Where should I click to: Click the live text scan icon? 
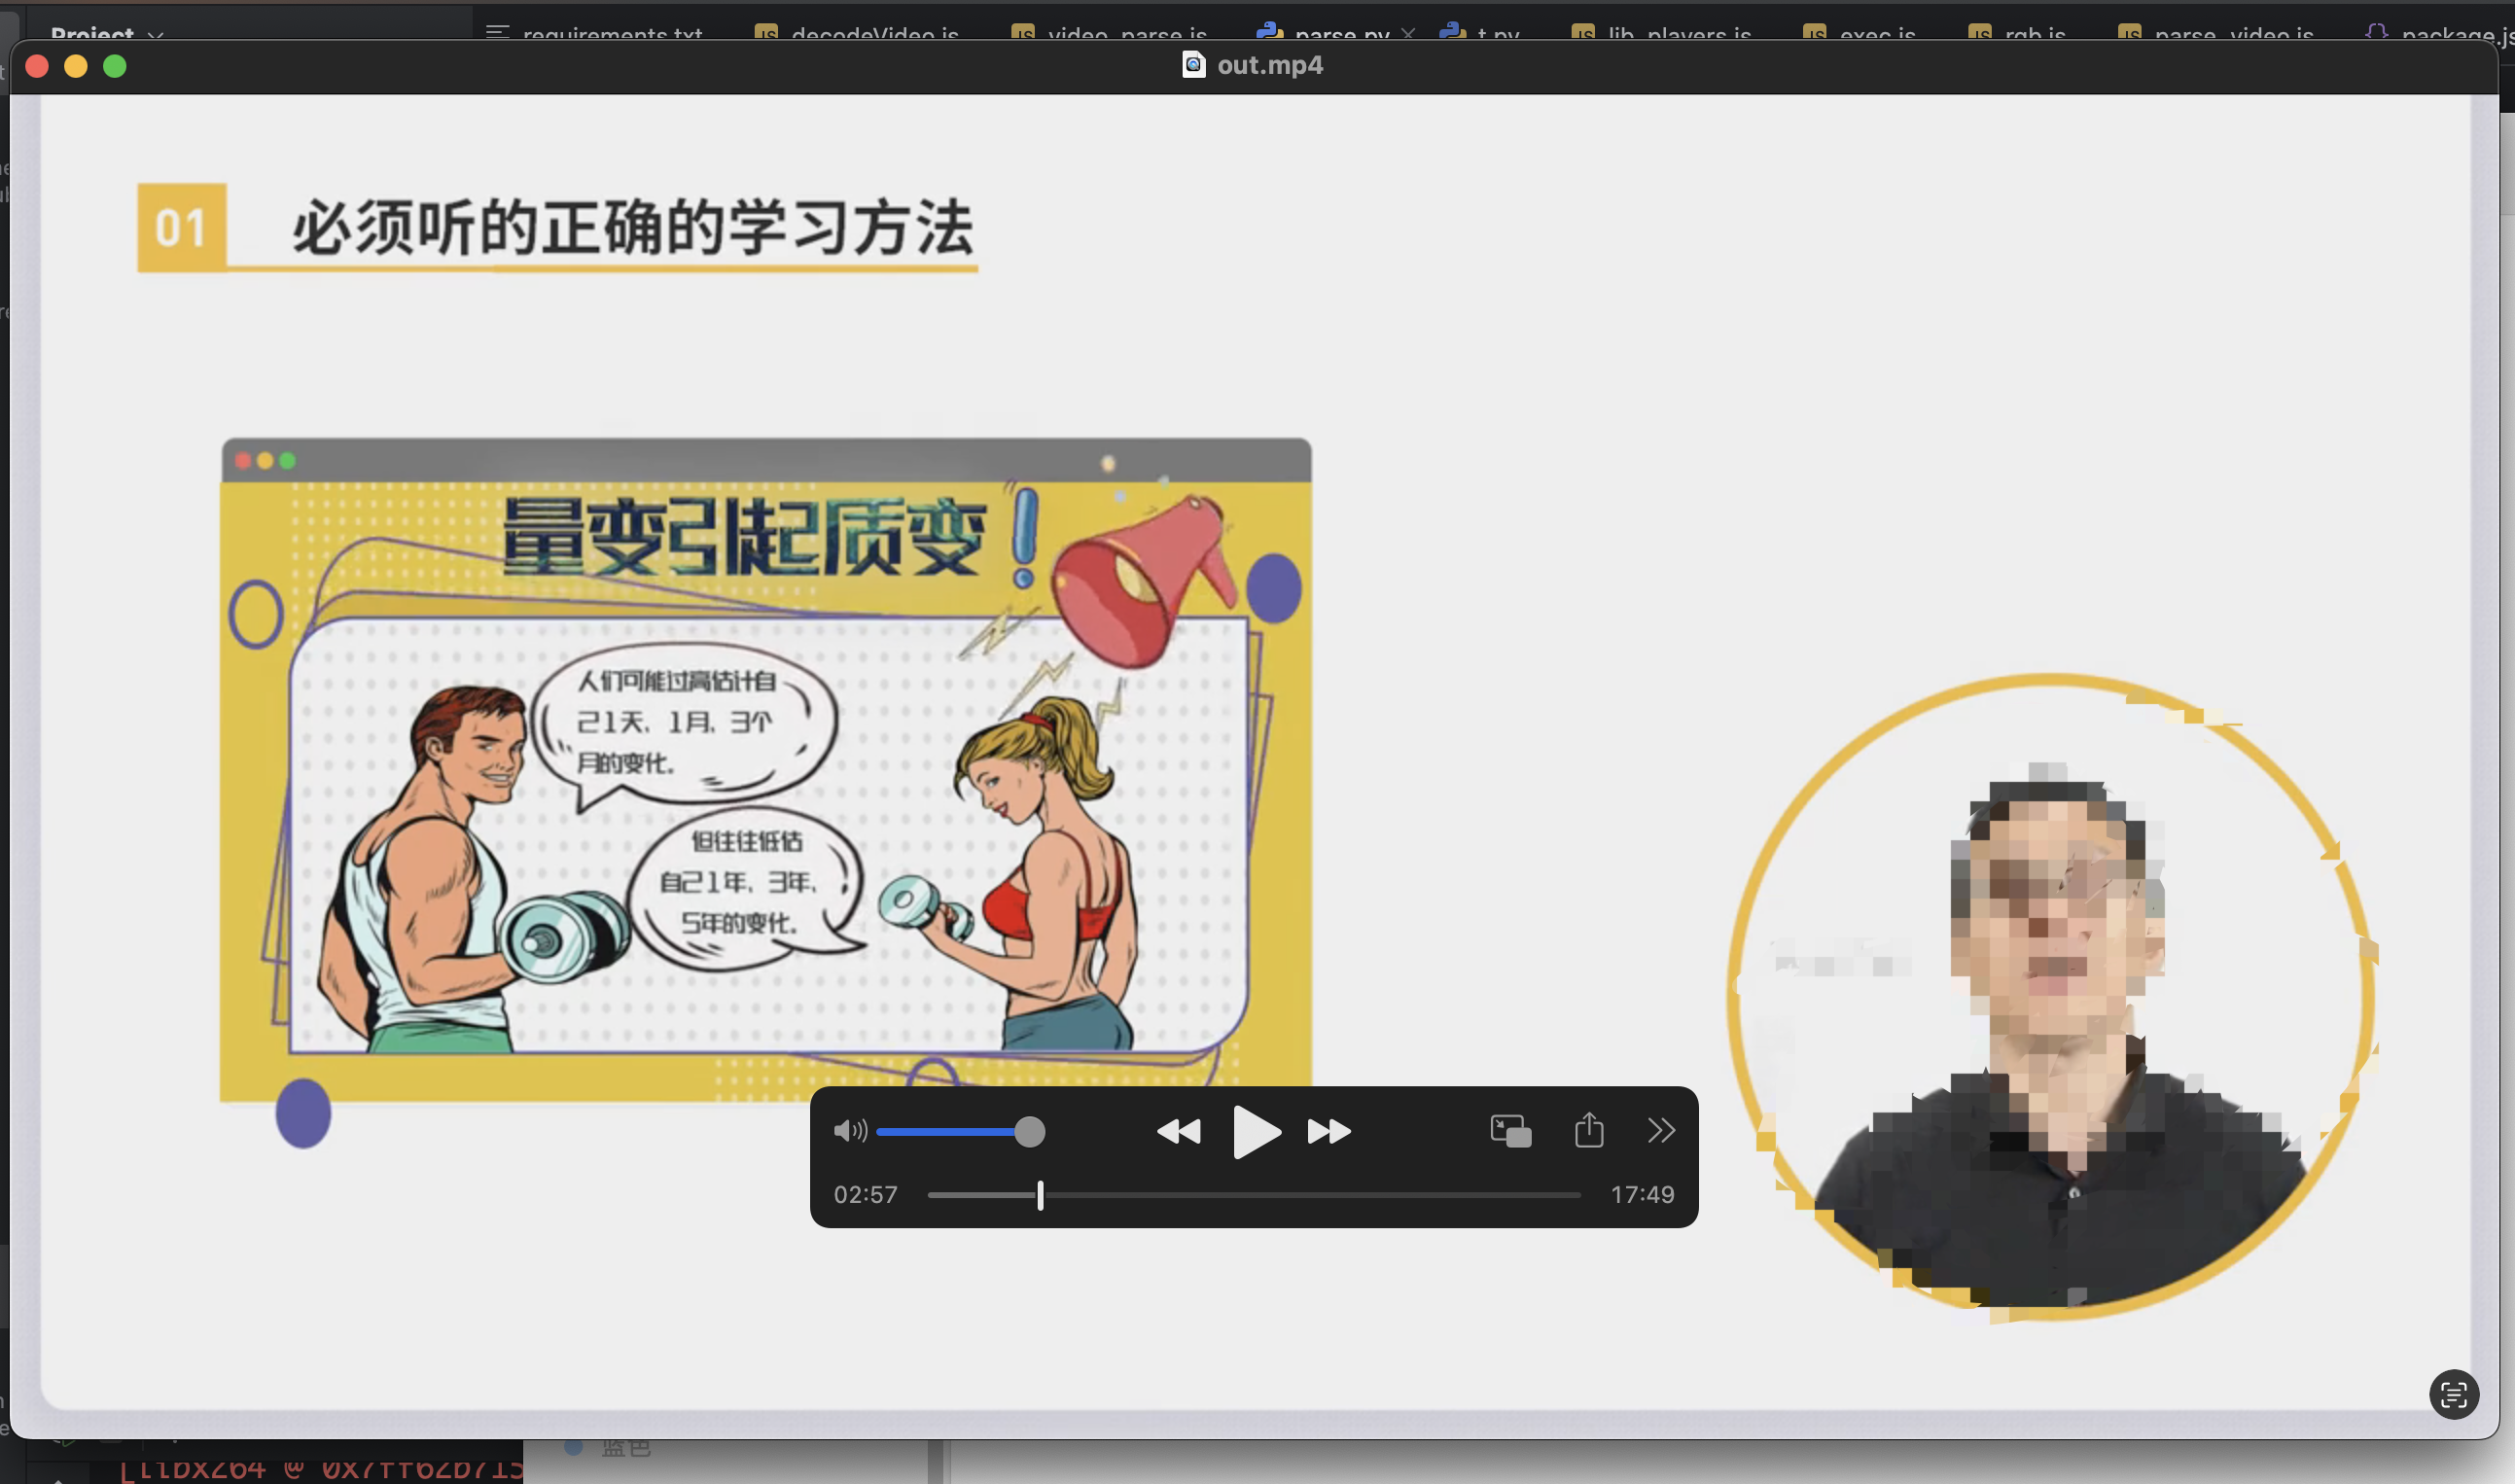(x=2453, y=1394)
